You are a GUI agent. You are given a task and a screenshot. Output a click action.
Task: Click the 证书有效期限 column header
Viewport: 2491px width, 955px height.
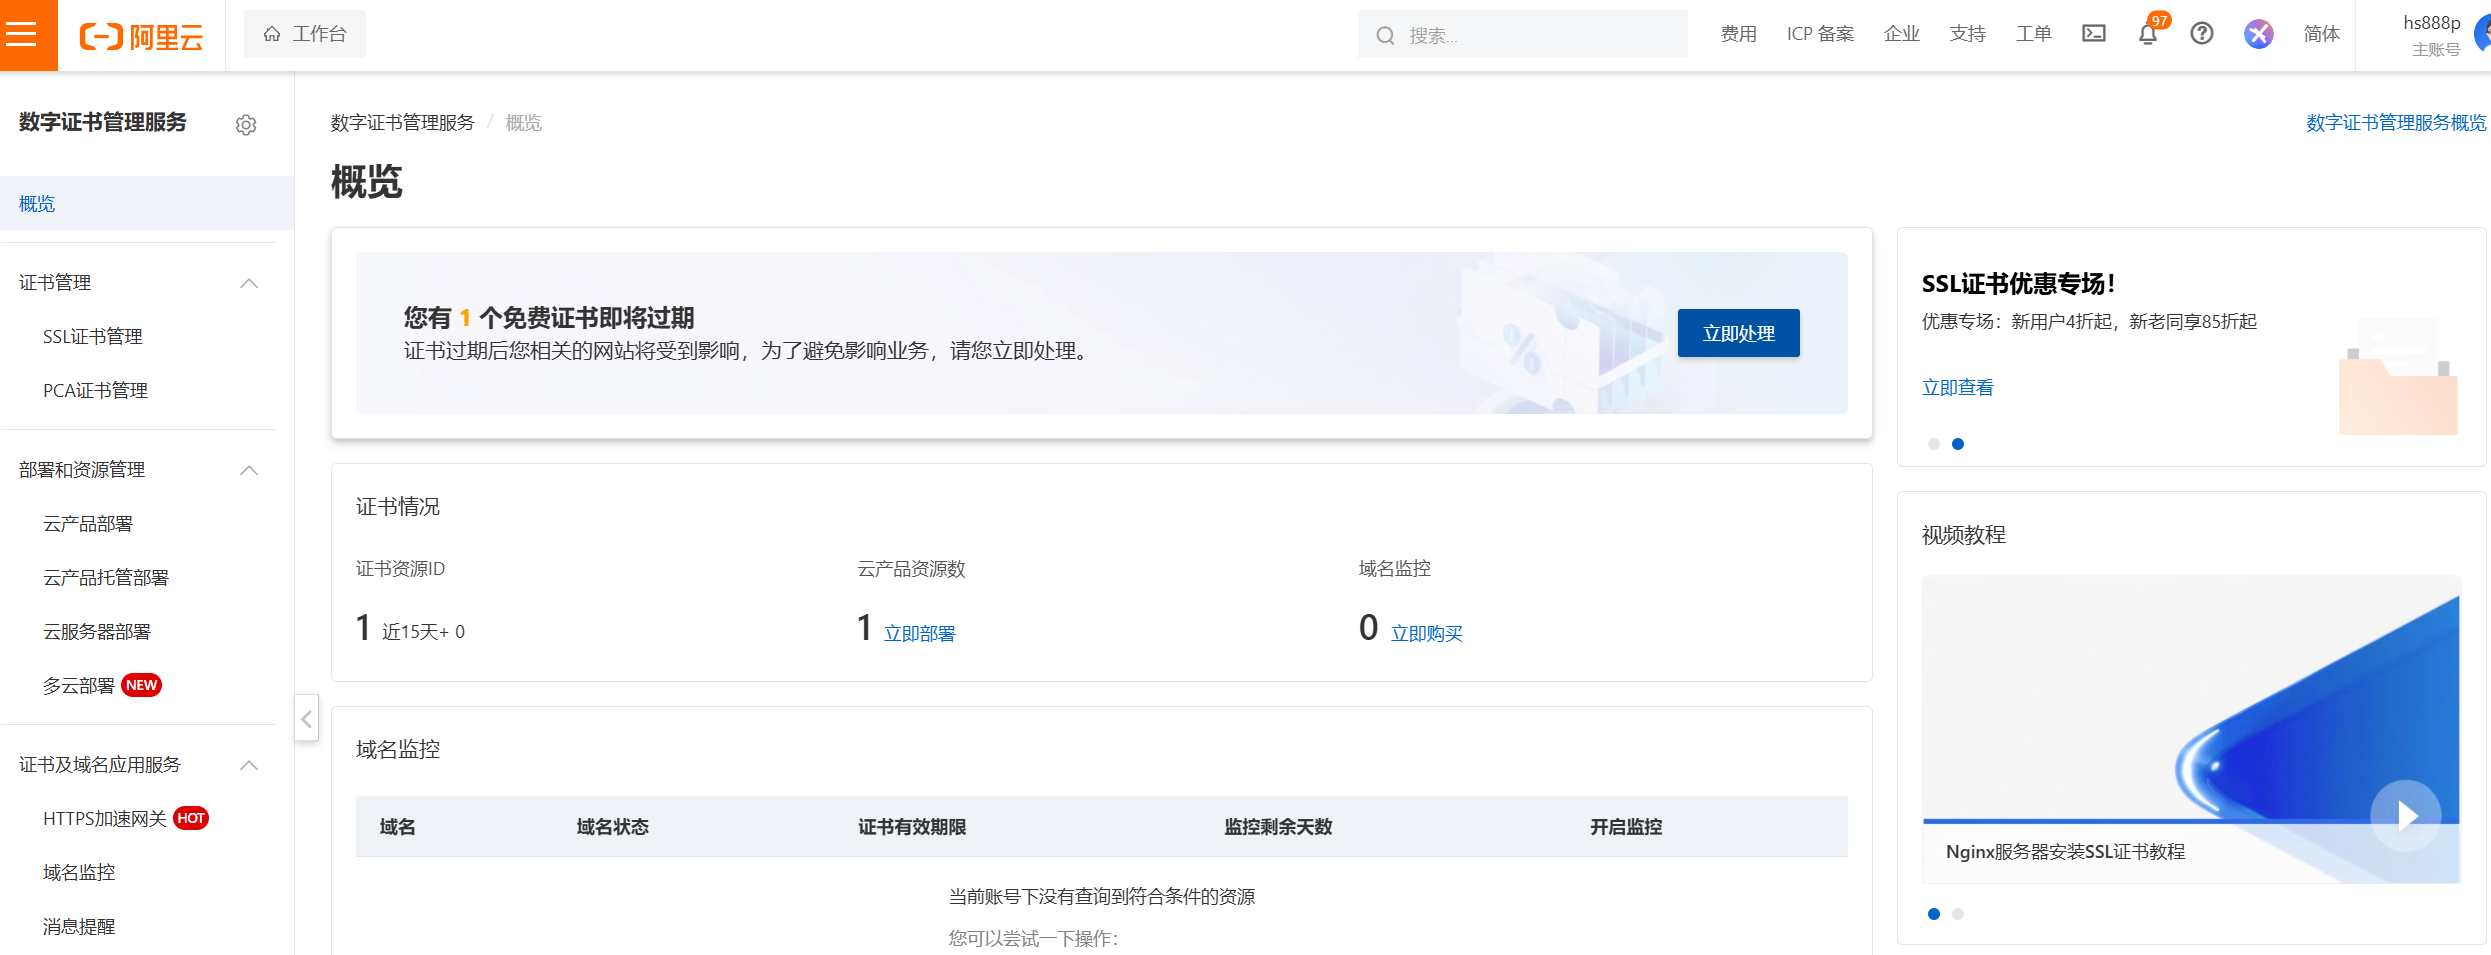tap(912, 827)
